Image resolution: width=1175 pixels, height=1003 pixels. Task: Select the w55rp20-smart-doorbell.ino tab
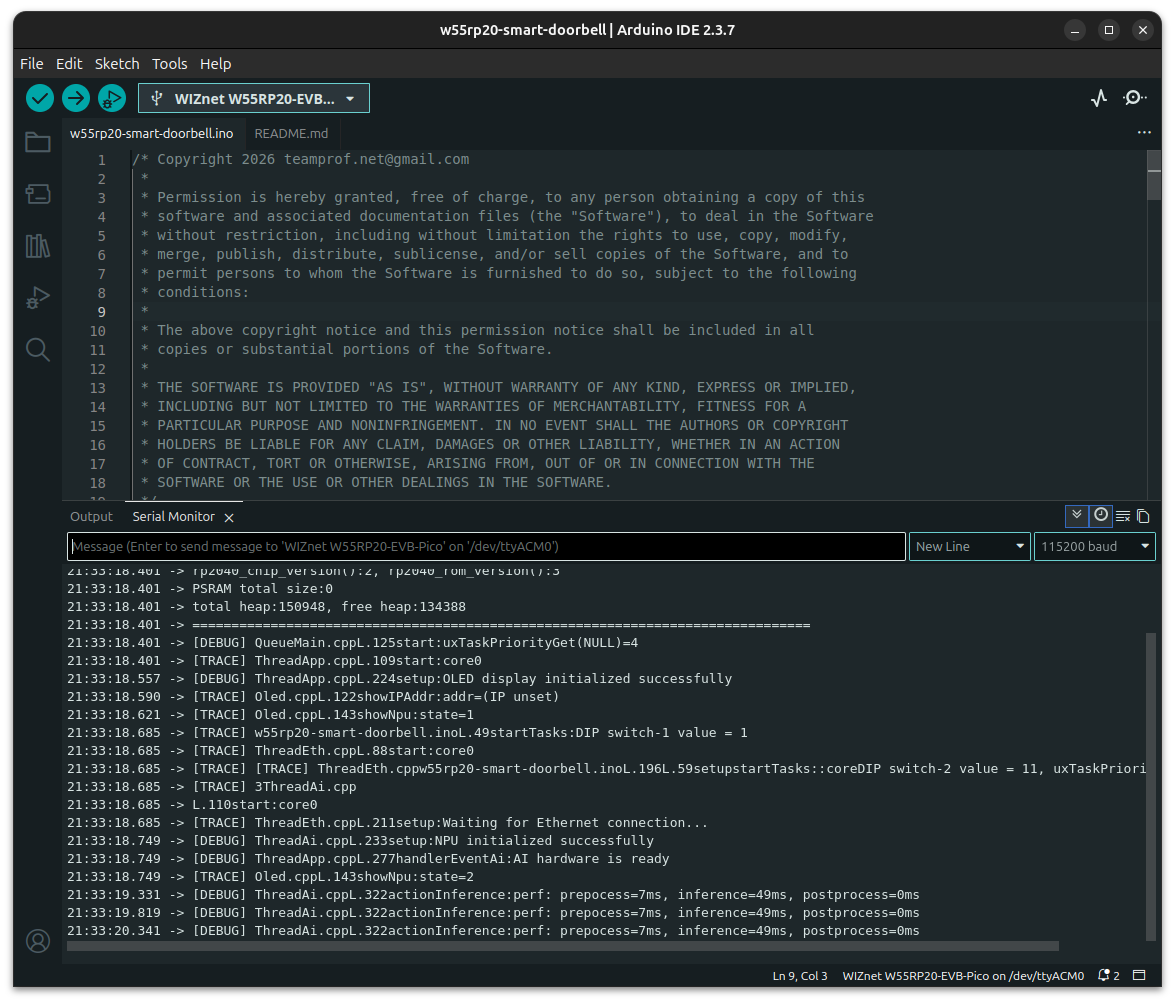[x=151, y=133]
